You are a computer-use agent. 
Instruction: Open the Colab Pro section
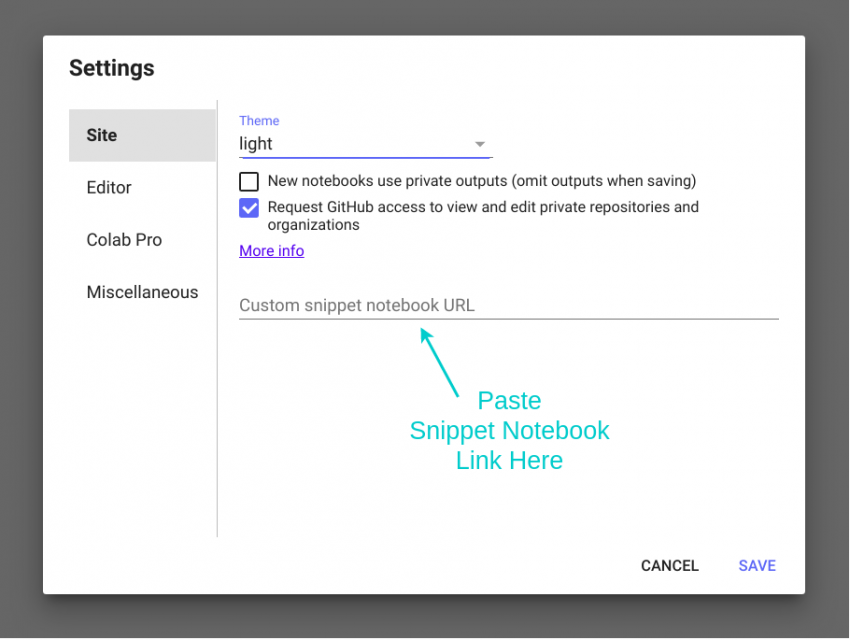pos(124,239)
